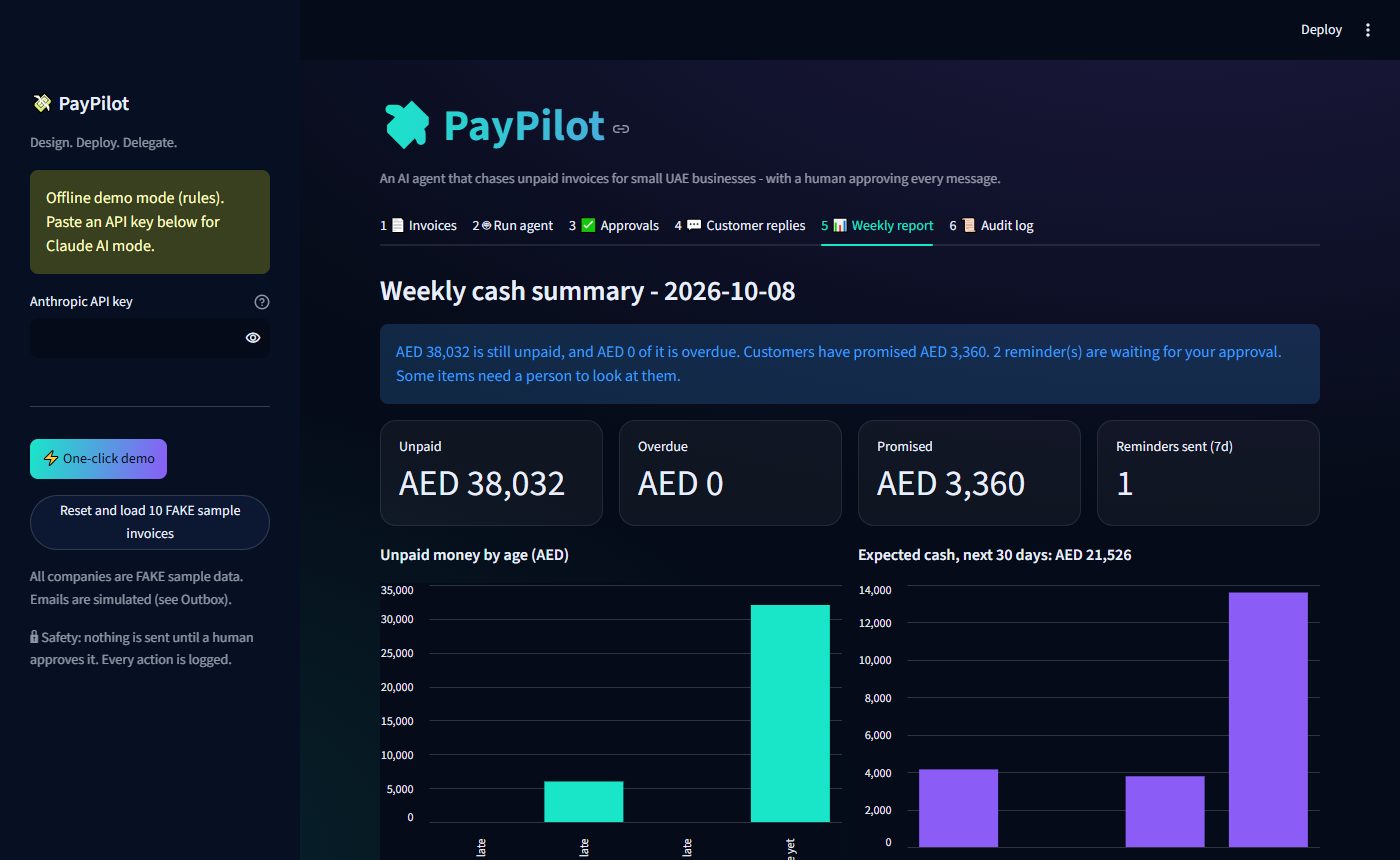Click the first purple bar in expected cash chart
This screenshot has width=1400, height=860.
958,807
